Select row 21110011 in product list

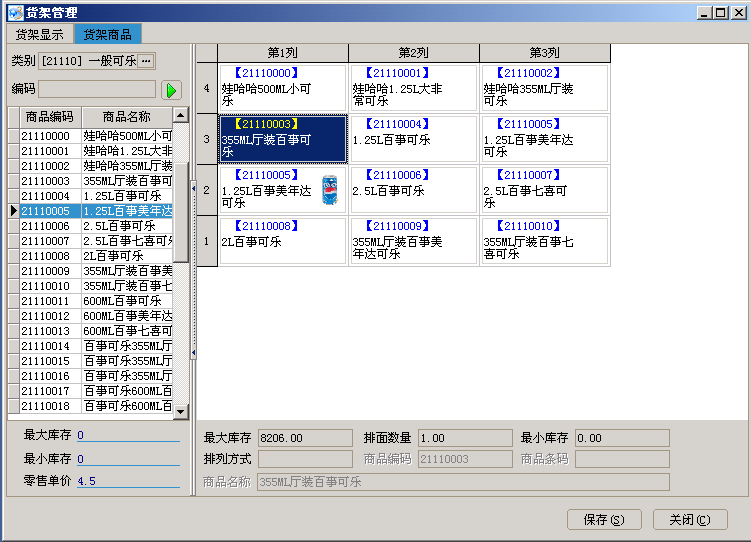coord(91,301)
